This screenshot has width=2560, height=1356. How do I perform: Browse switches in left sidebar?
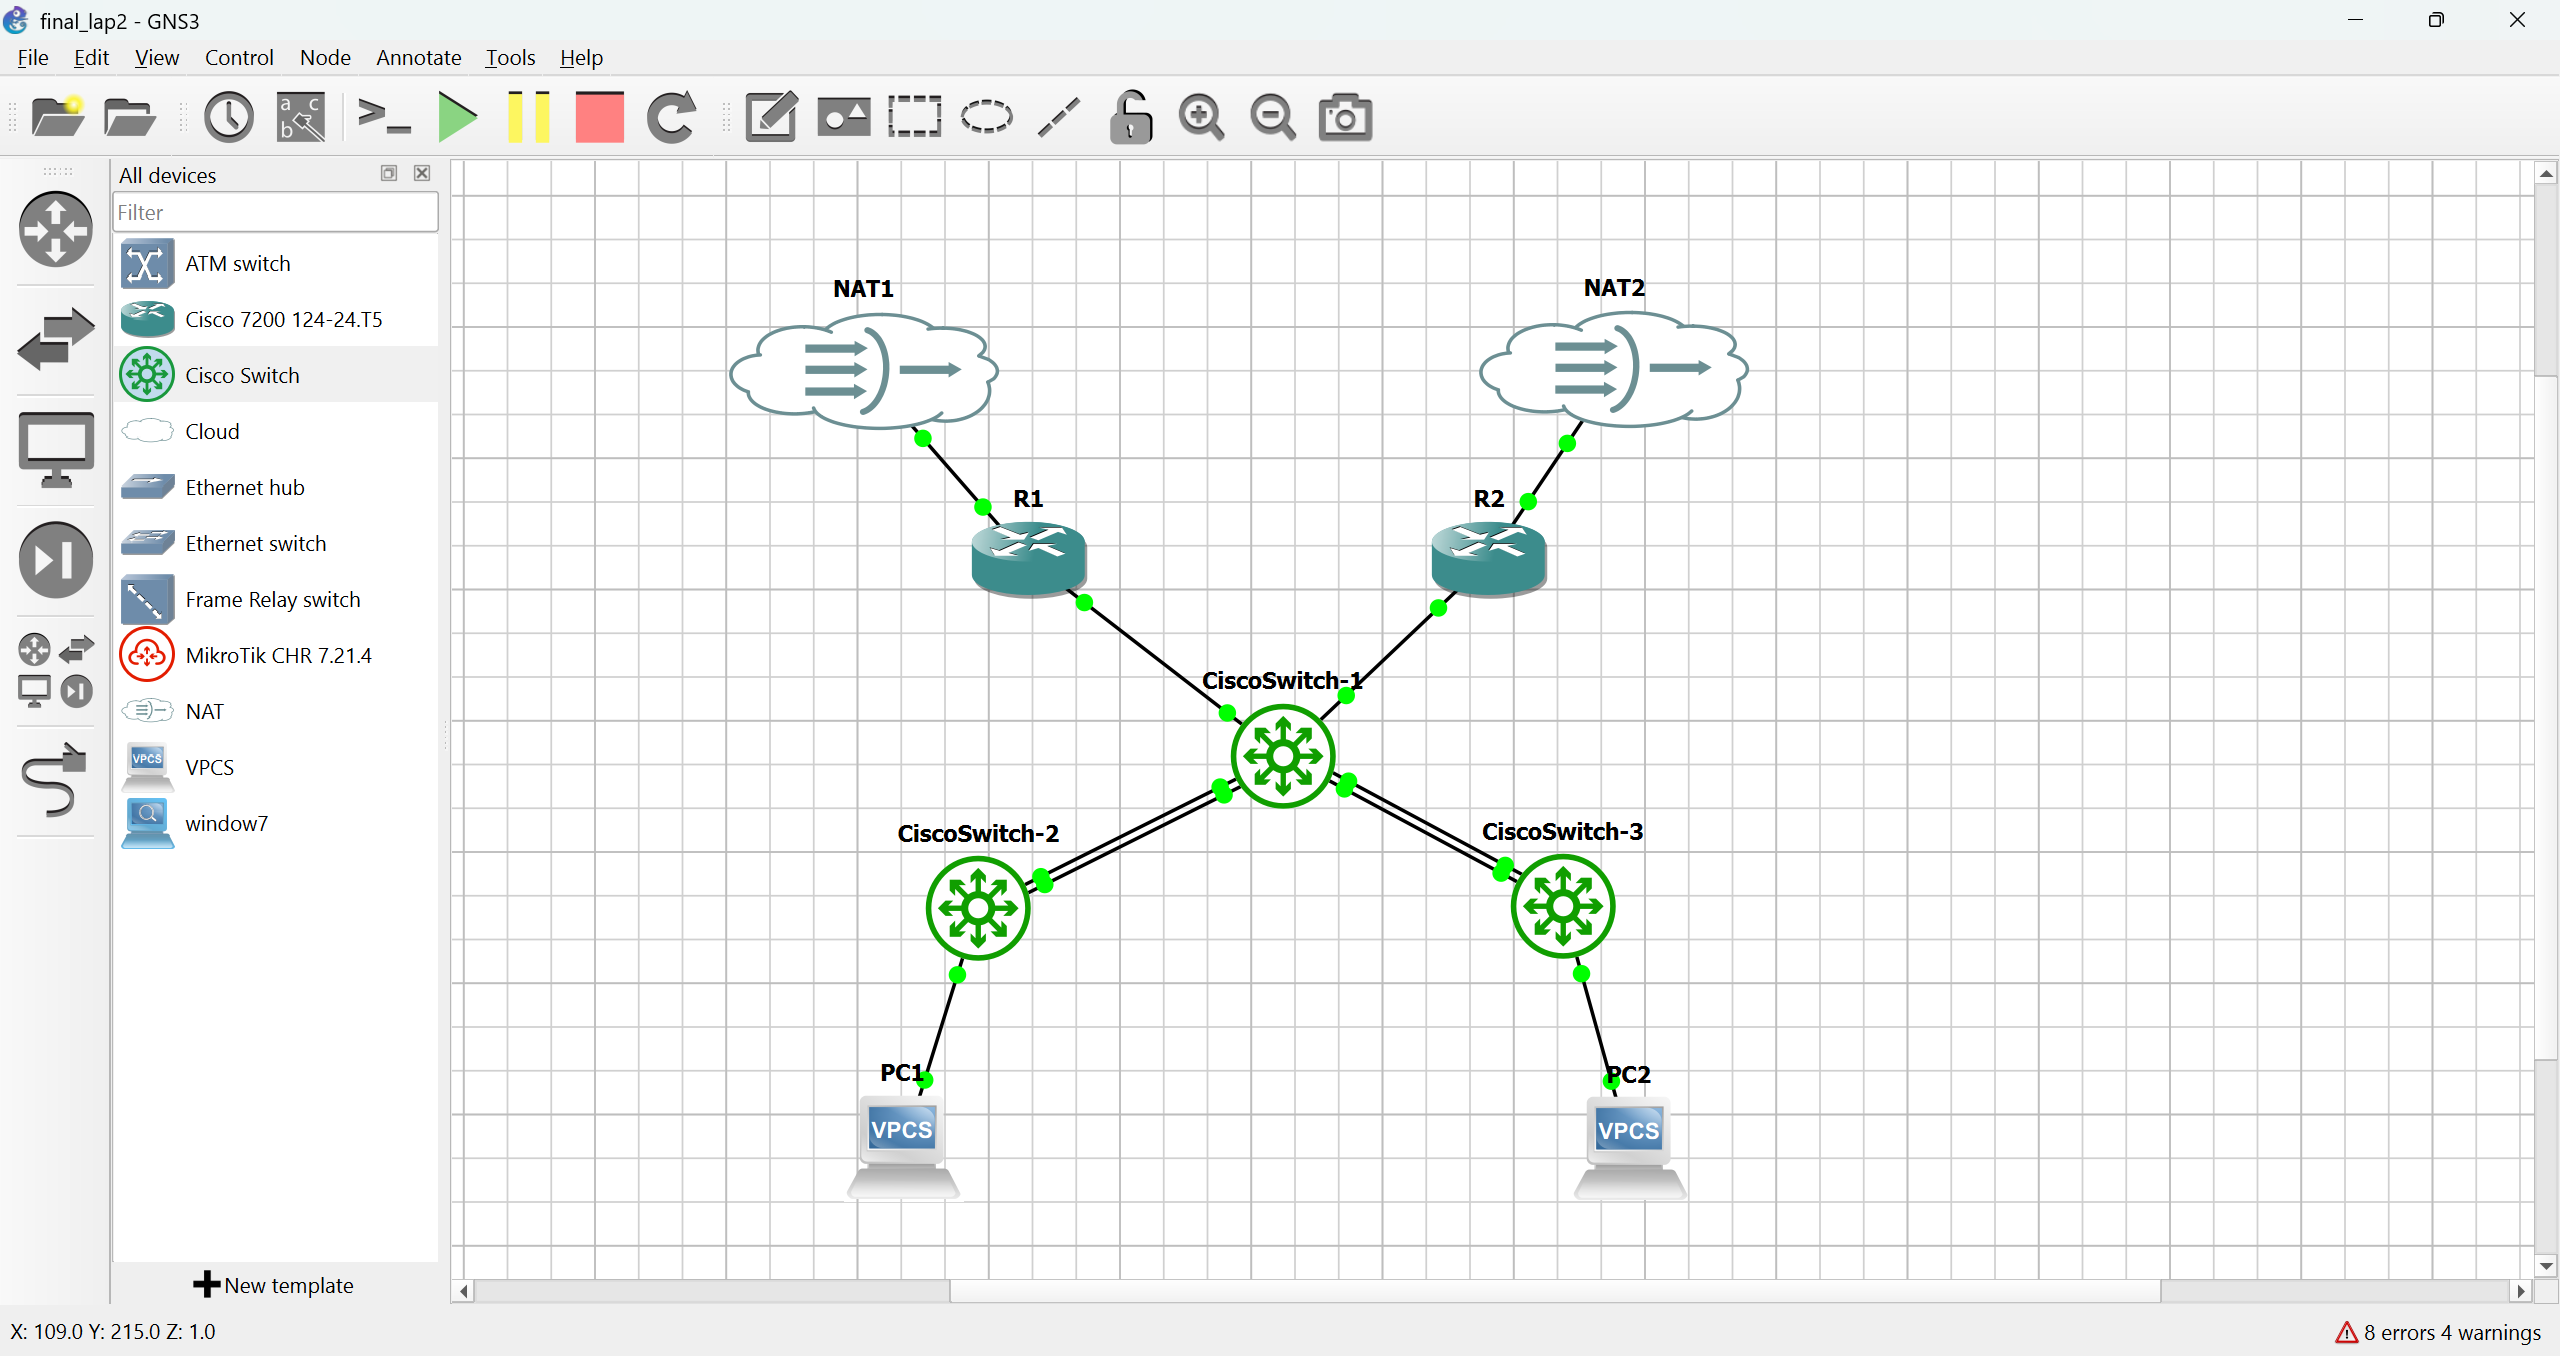coord(56,339)
